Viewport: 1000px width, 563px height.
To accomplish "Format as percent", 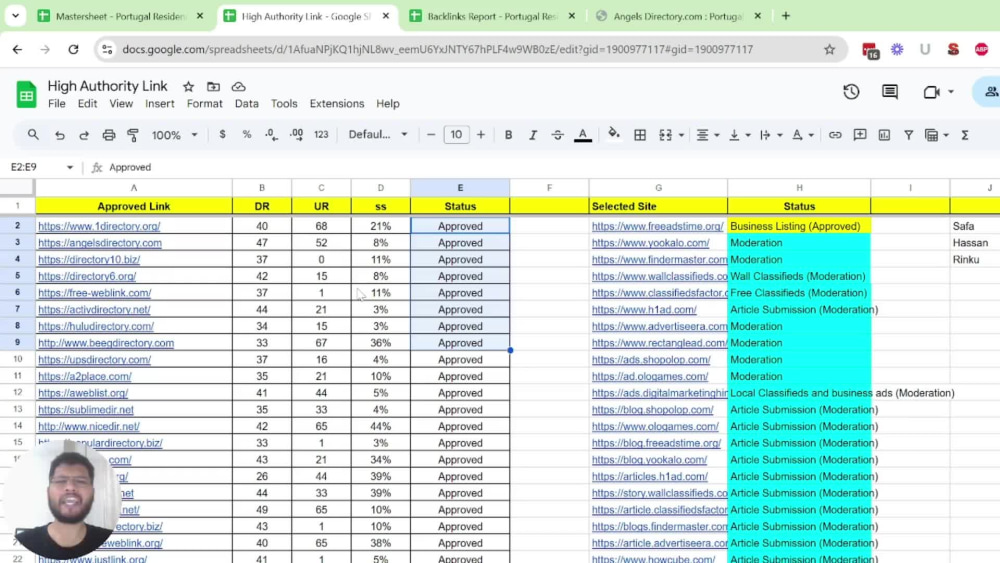I will pyautogui.click(x=246, y=135).
